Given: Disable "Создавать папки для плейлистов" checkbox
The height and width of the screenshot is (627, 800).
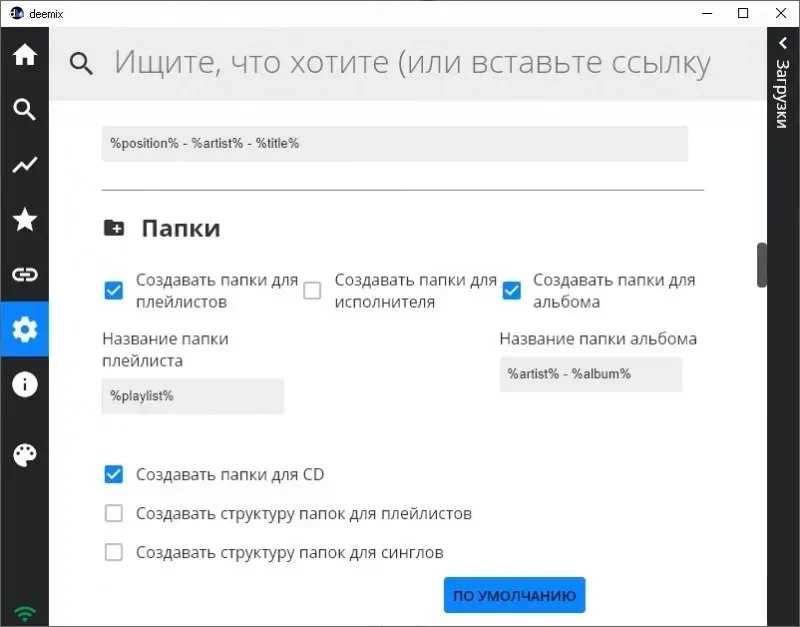Looking at the screenshot, I should (x=114, y=291).
